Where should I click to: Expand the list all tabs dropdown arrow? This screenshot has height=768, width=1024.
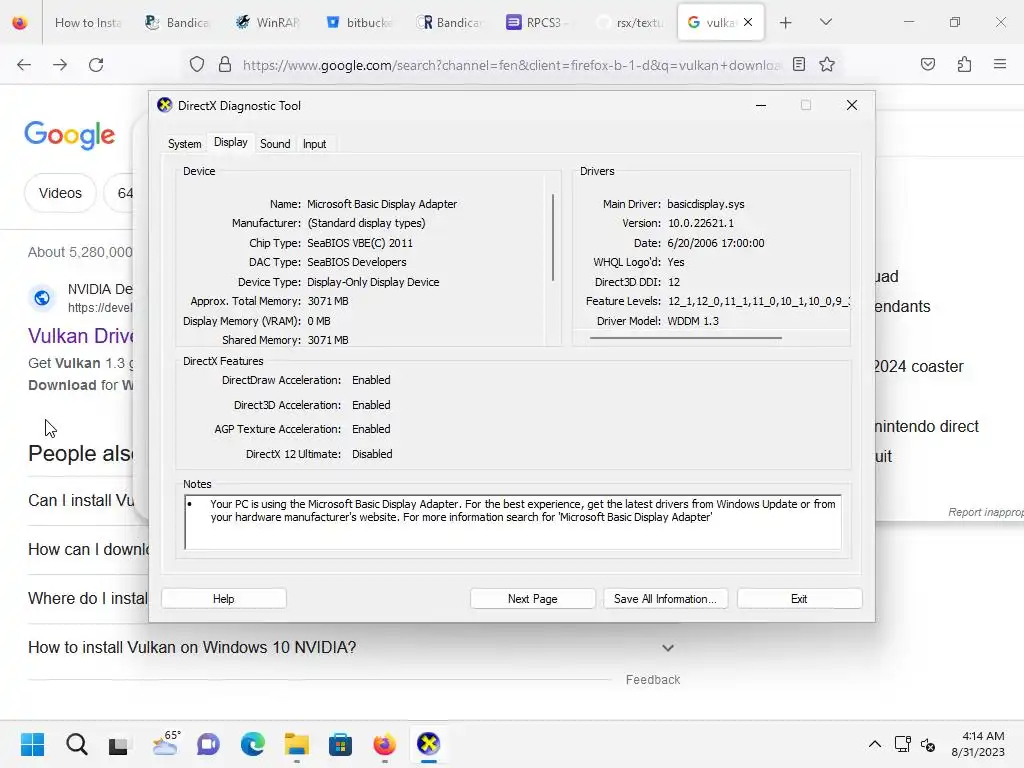tap(825, 22)
